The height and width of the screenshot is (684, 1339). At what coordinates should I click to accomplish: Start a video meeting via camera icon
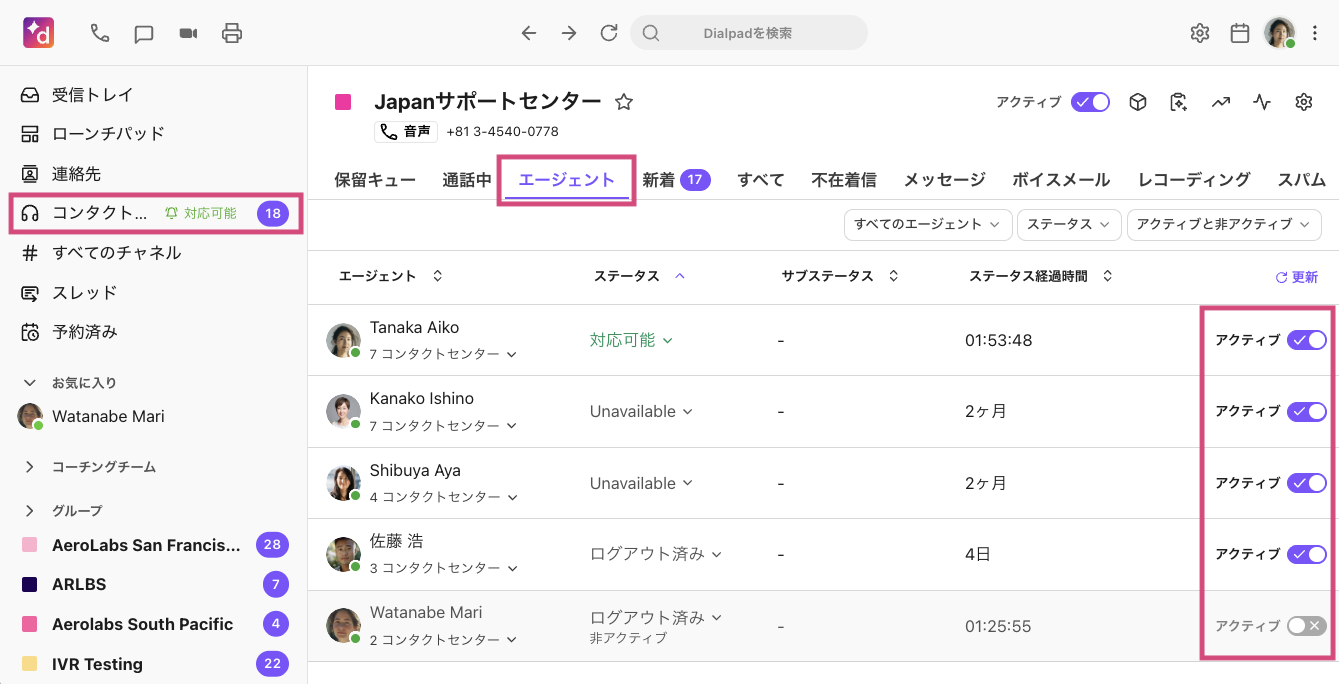[x=187, y=32]
